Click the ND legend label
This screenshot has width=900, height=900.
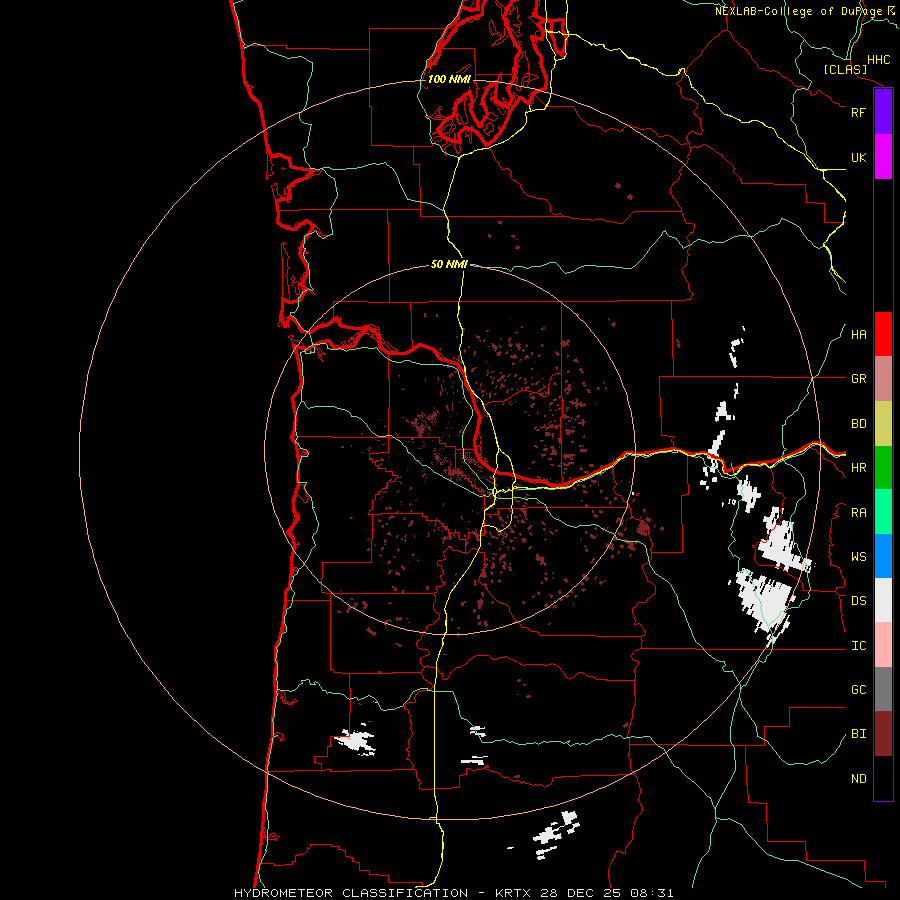coord(858,778)
